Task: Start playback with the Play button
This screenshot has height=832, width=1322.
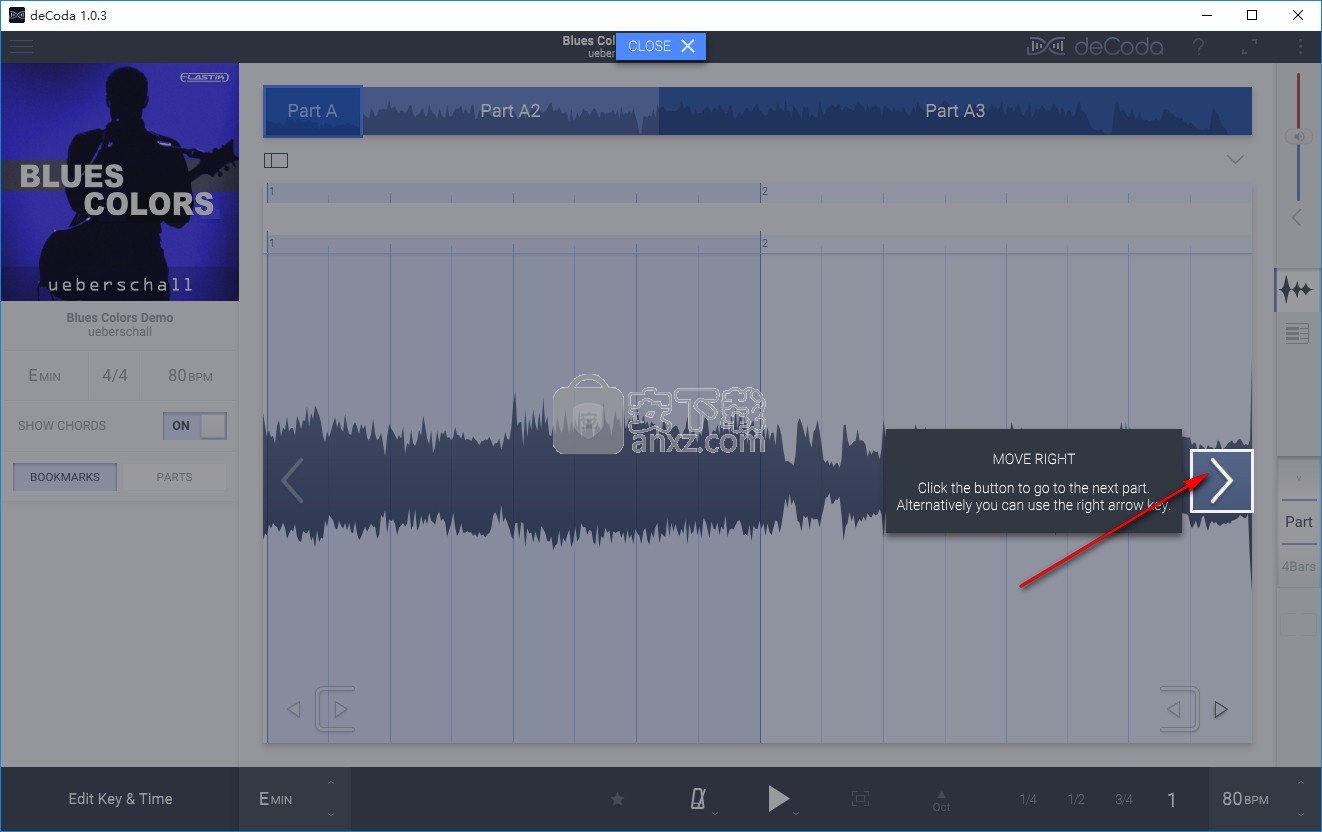Action: [x=777, y=798]
